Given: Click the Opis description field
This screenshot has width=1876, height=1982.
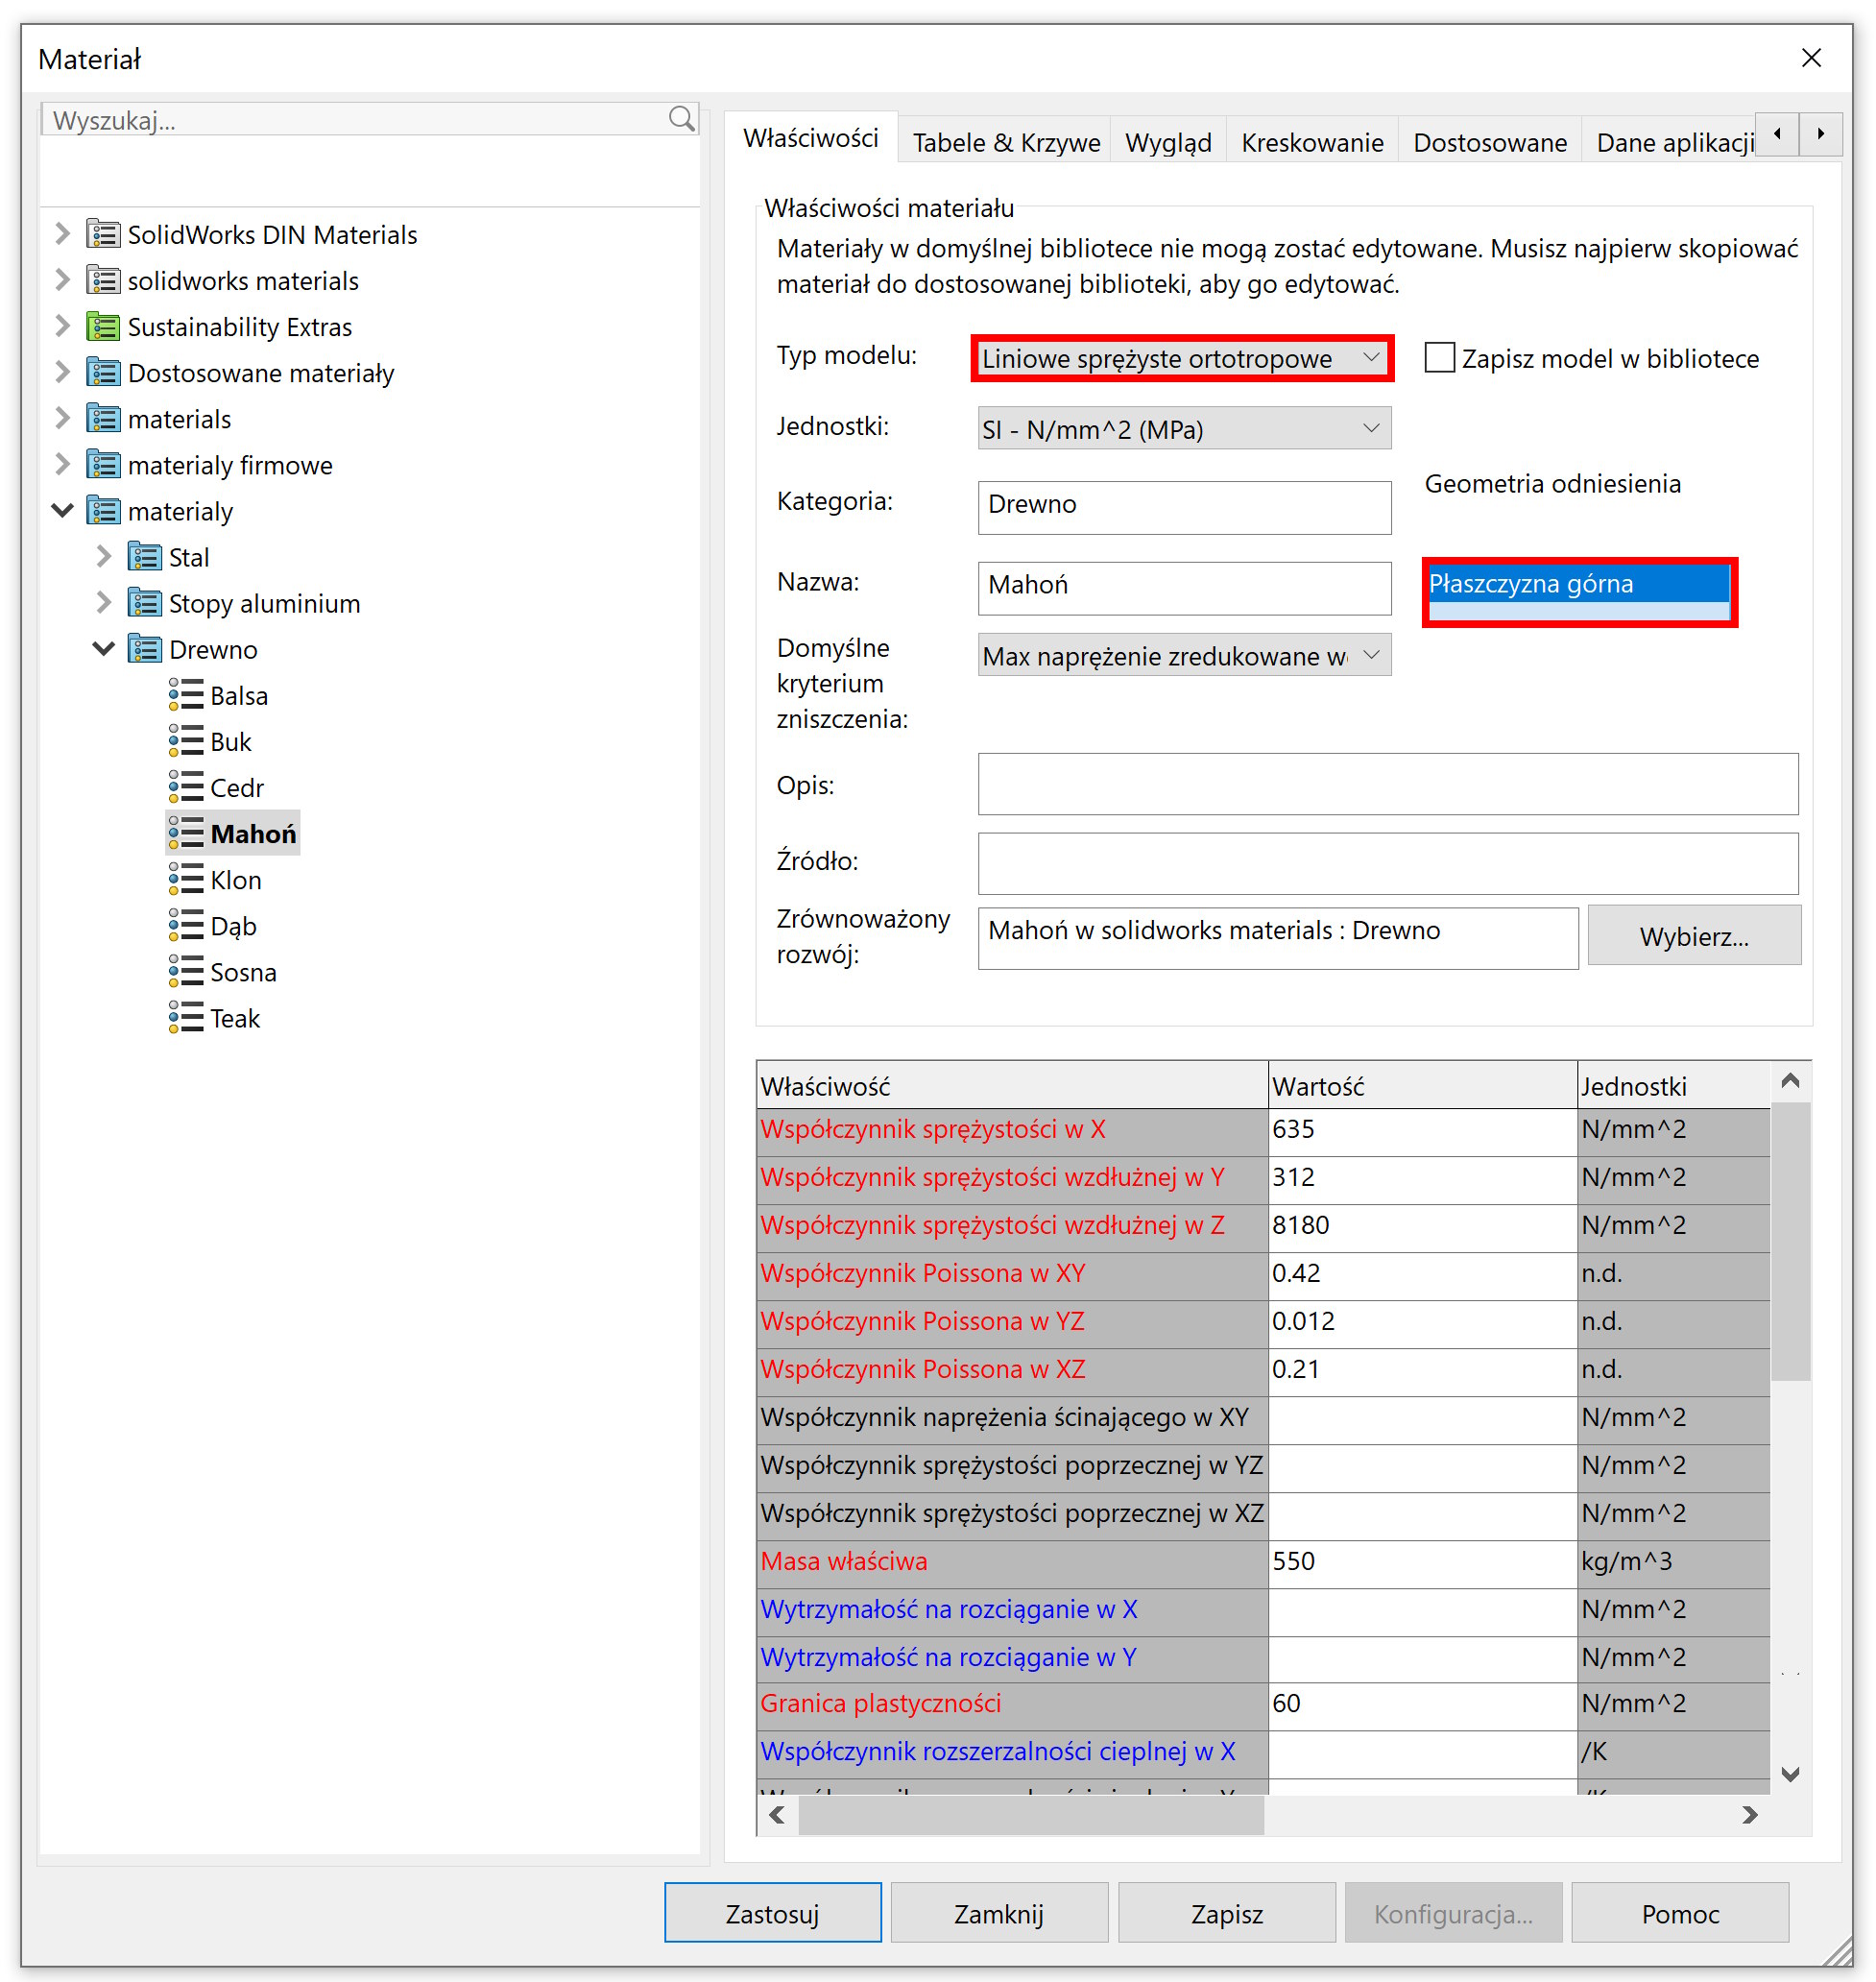Looking at the screenshot, I should click(1386, 782).
